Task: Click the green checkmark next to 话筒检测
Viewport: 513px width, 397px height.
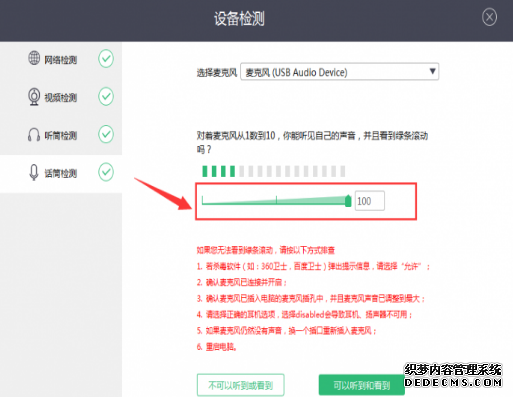Action: tap(106, 172)
